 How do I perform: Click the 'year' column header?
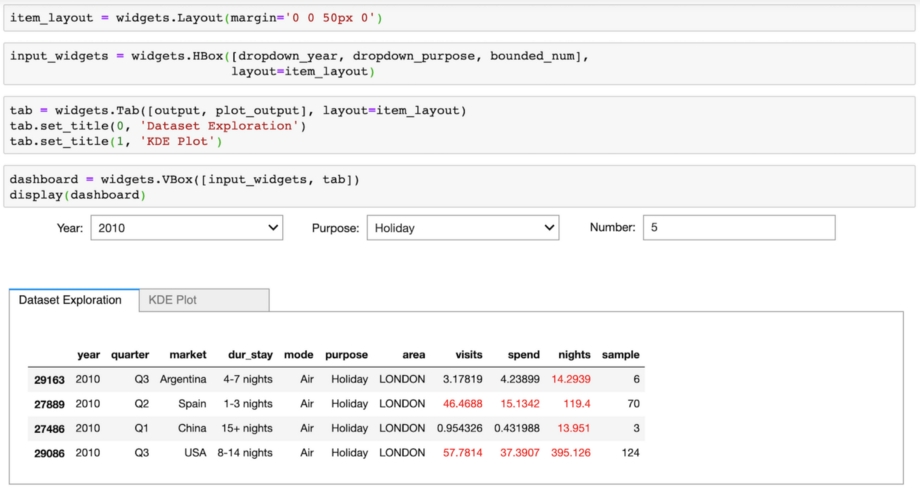(88, 354)
